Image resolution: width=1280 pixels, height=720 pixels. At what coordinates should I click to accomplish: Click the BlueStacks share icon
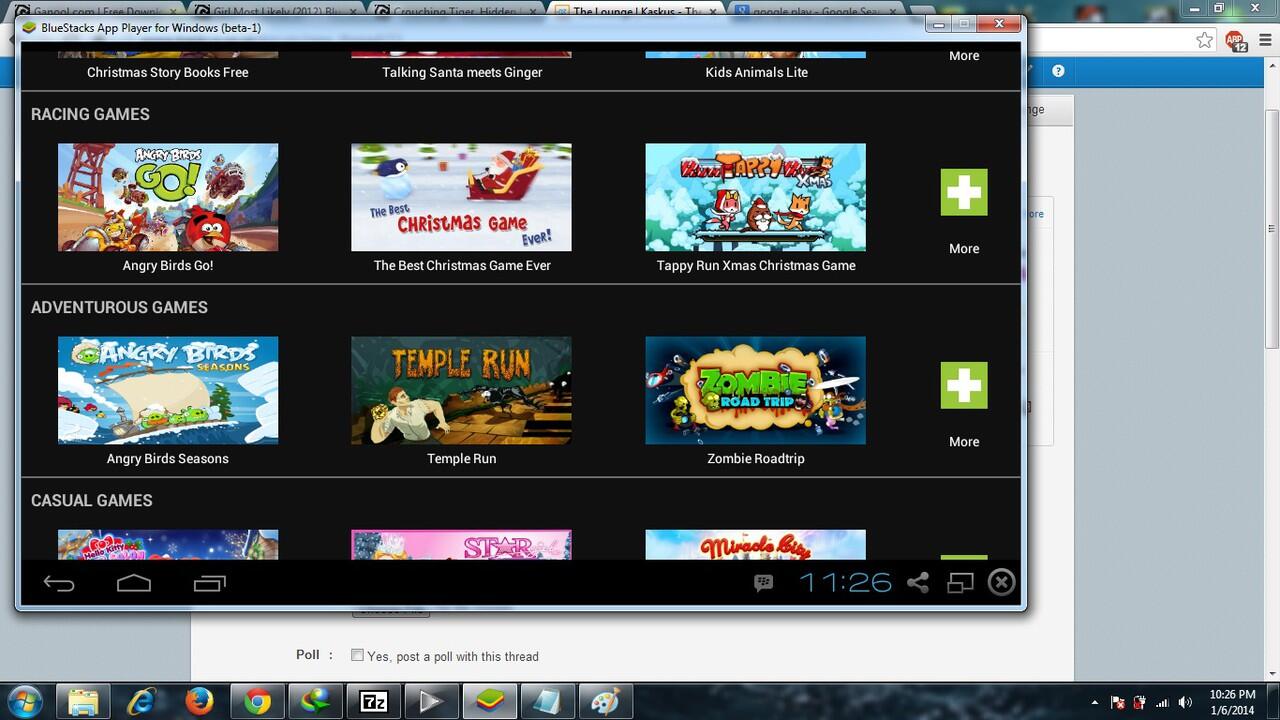coord(918,583)
